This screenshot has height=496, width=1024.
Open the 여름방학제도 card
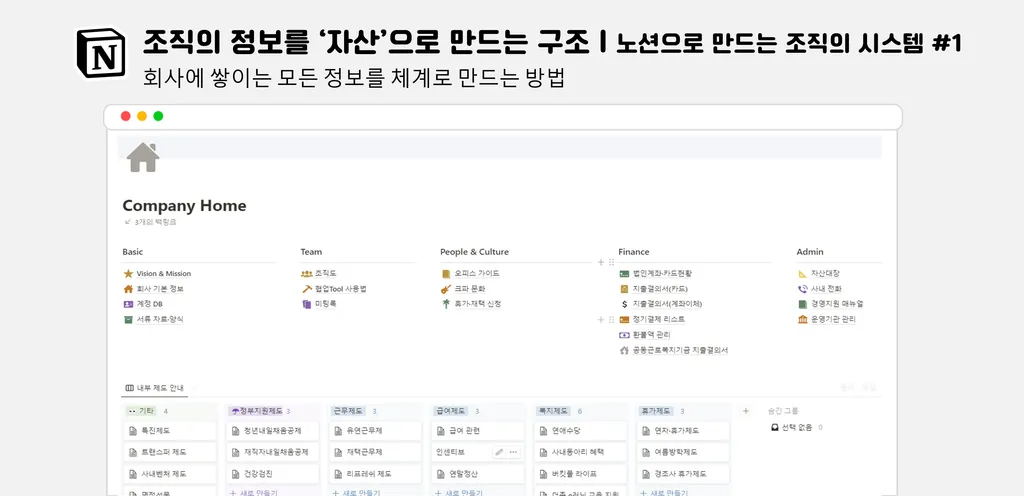click(x=683, y=452)
